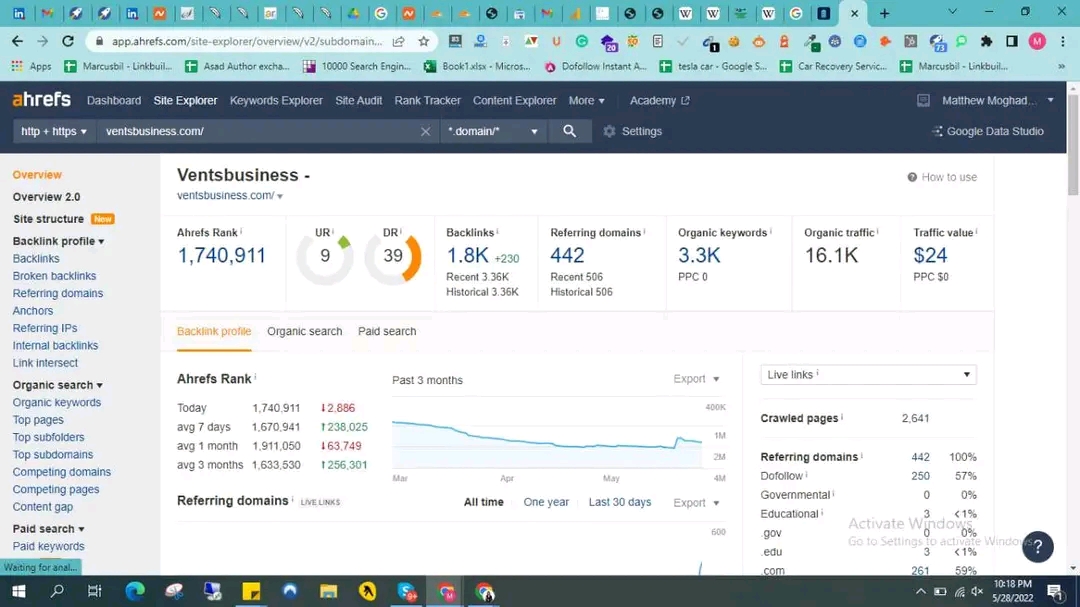
Task: Open the ventsbusiness.com/ dropdown under the title
Action: 230,196
